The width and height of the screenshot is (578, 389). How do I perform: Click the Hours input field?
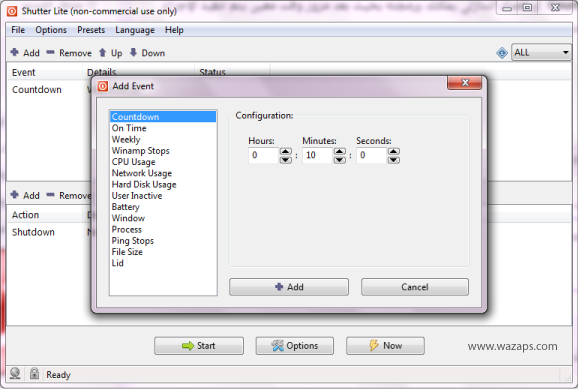pos(264,155)
